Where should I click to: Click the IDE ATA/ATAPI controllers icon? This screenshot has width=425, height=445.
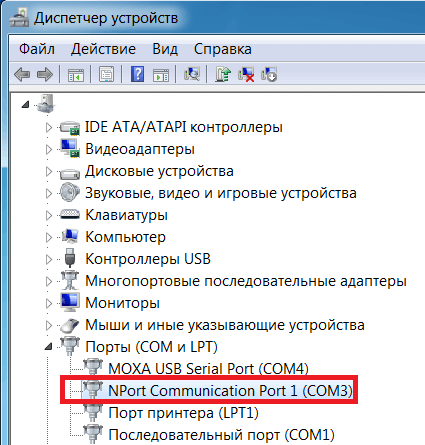[x=70, y=127]
